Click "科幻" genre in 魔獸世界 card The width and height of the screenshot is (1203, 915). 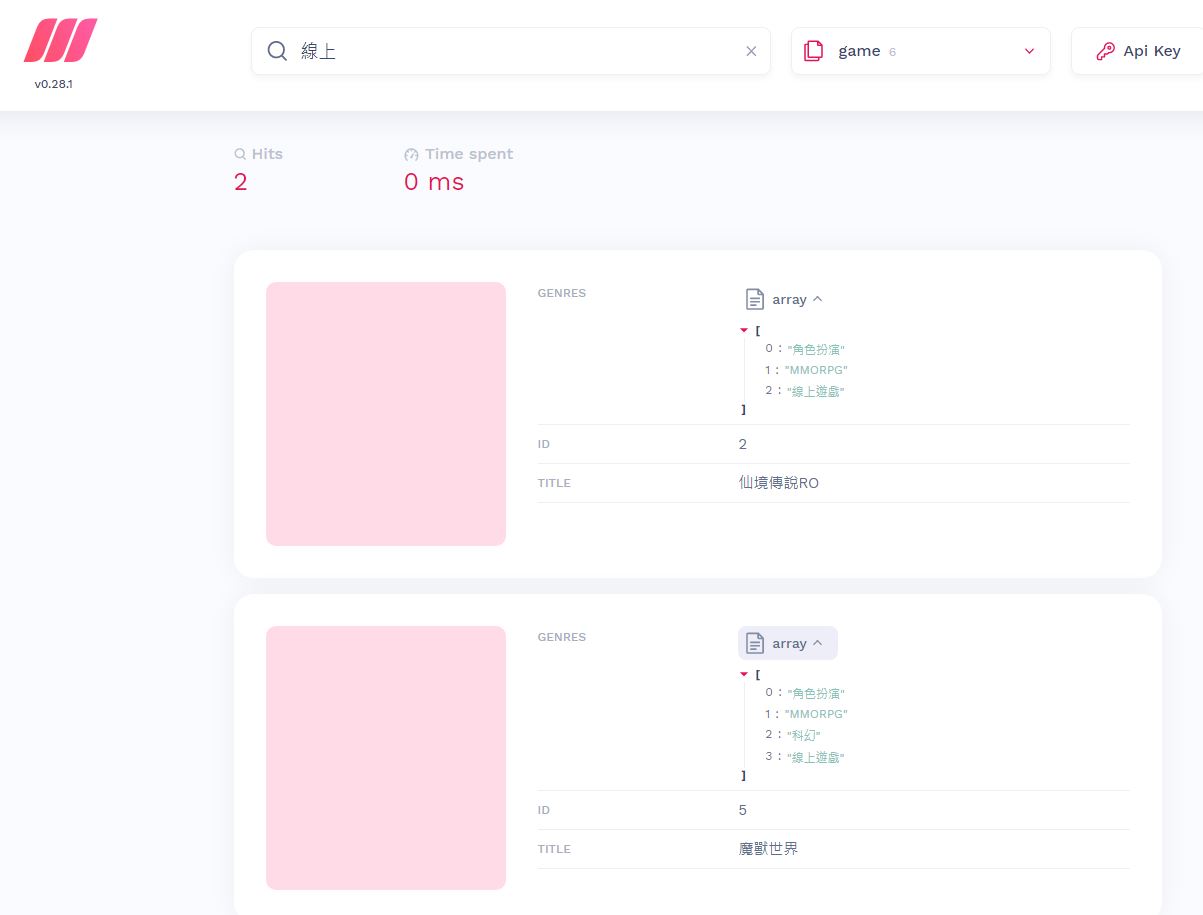point(804,735)
